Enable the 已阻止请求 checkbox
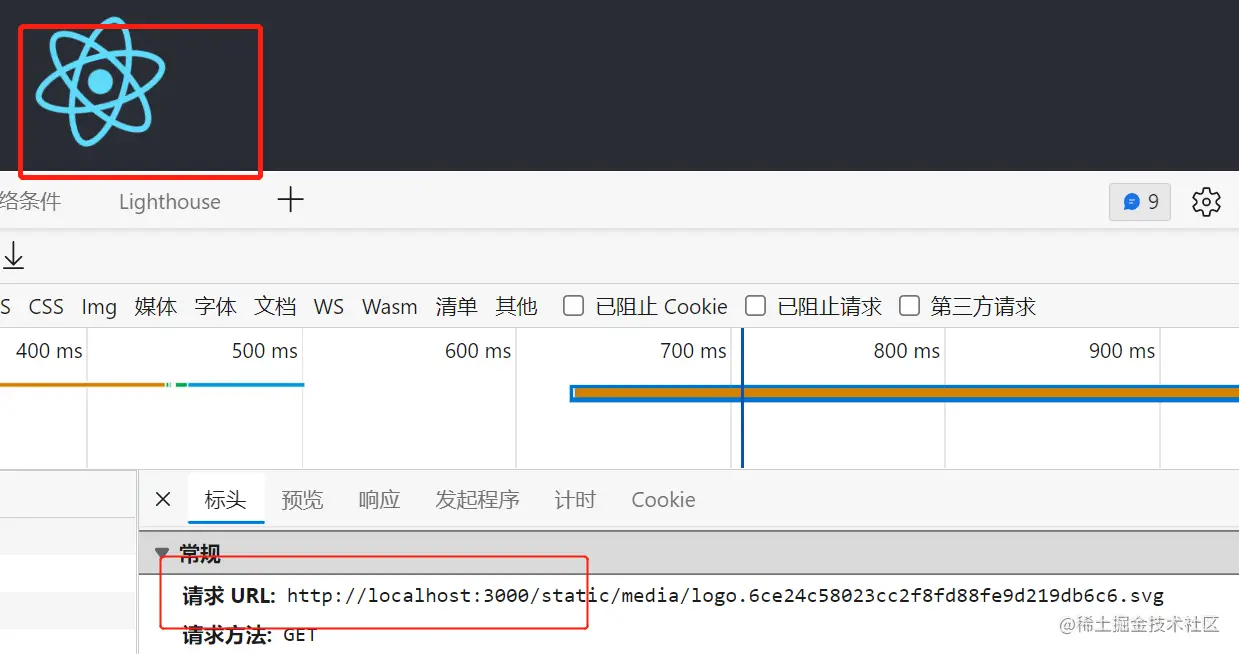This screenshot has width=1239, height=654. (756, 306)
